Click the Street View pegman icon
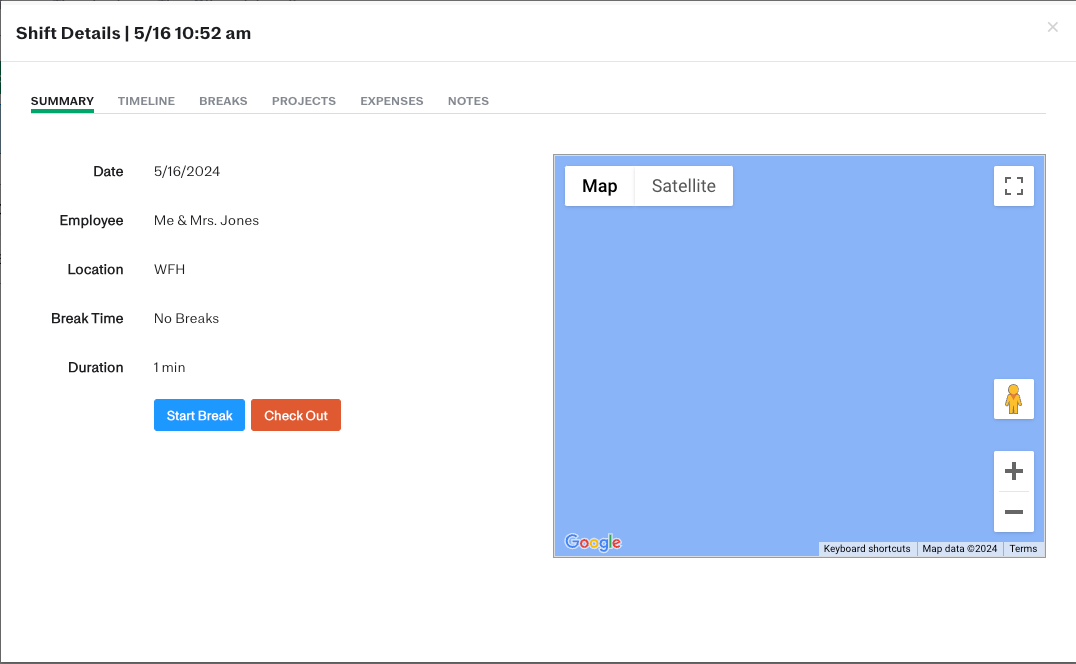1076x664 pixels. [x=1013, y=399]
